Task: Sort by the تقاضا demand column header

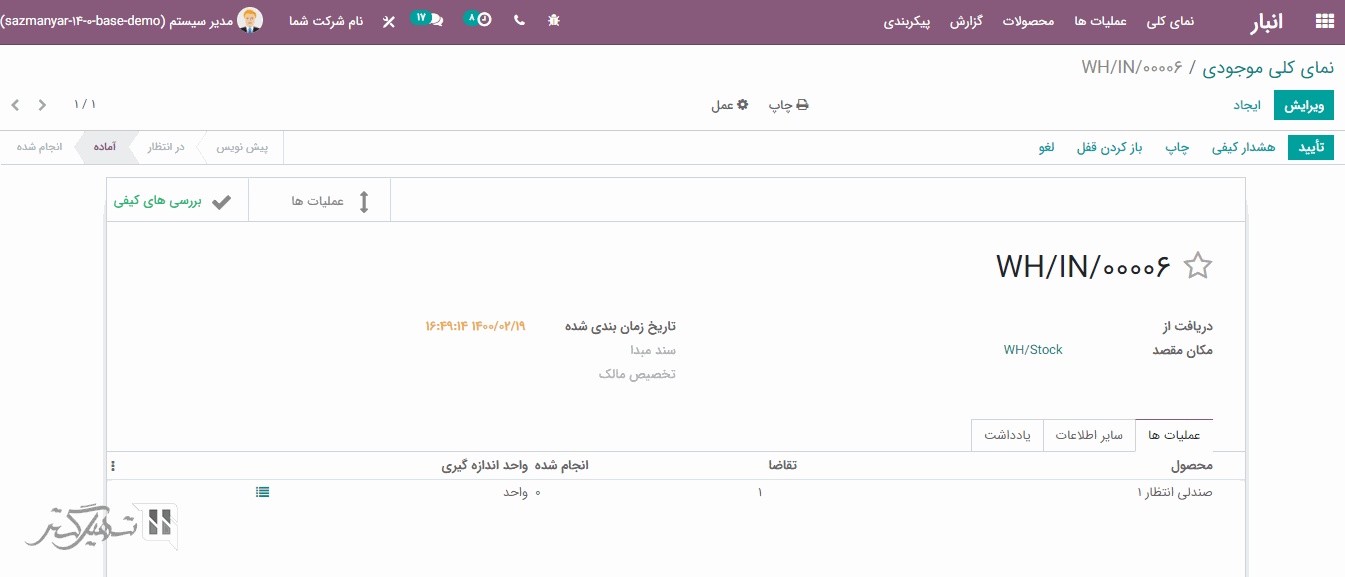Action: click(x=782, y=466)
